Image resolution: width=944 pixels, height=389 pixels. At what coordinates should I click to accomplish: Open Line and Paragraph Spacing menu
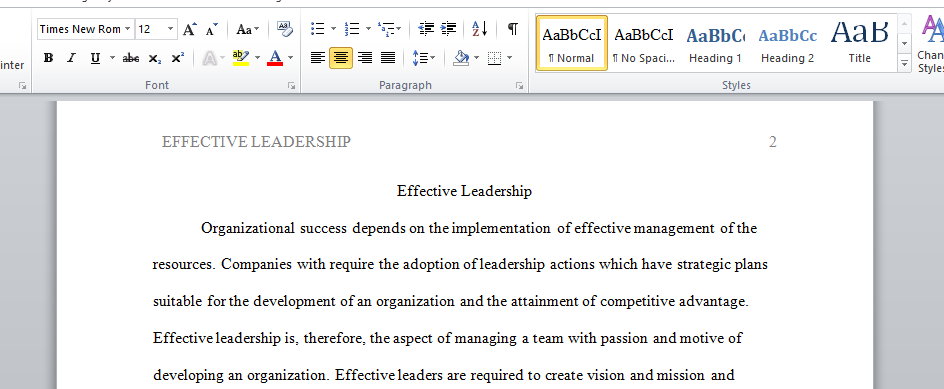[424, 58]
